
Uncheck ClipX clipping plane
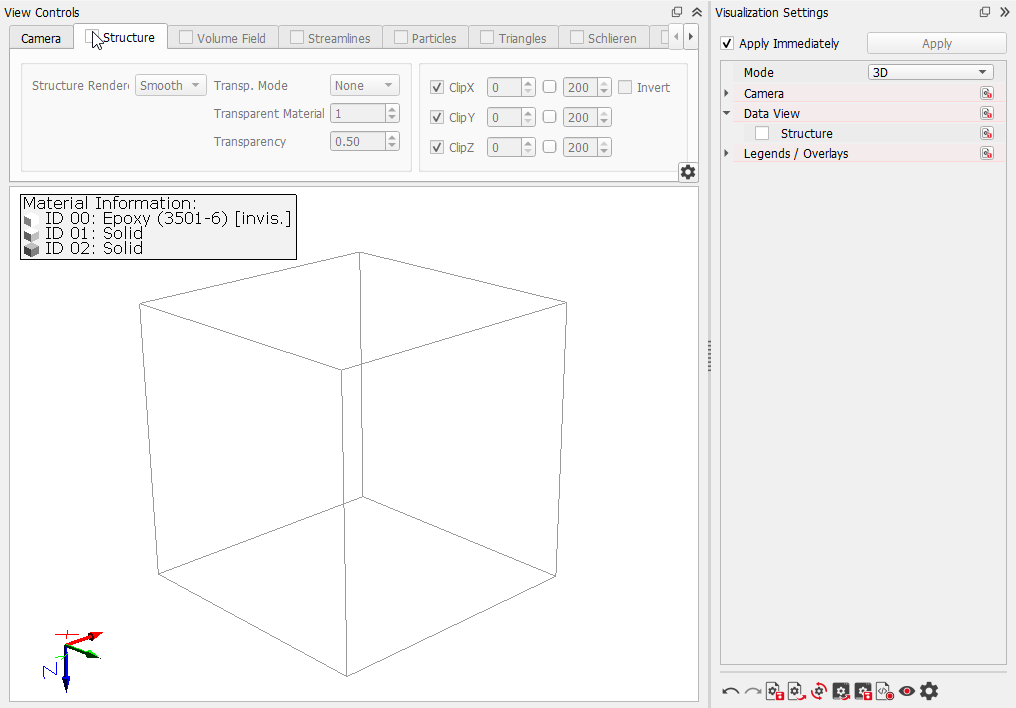point(436,87)
